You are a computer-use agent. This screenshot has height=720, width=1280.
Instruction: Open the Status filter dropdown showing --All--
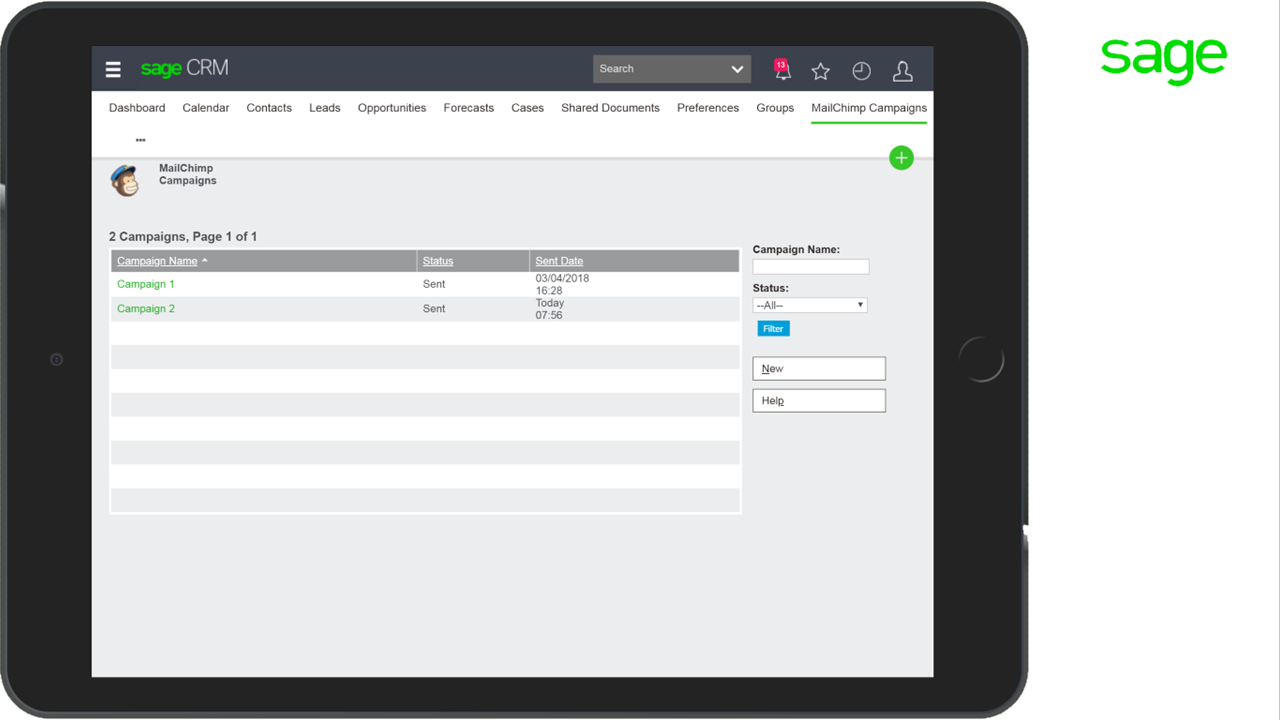(809, 305)
